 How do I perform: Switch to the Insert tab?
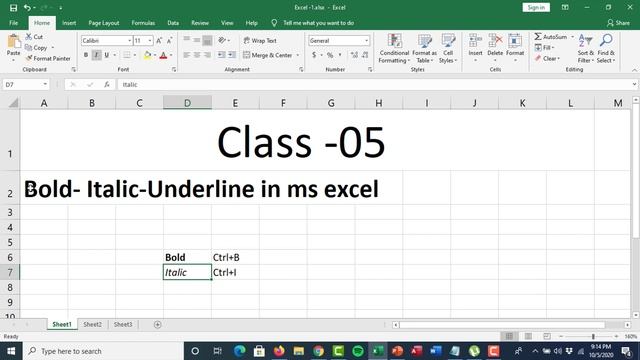69,23
